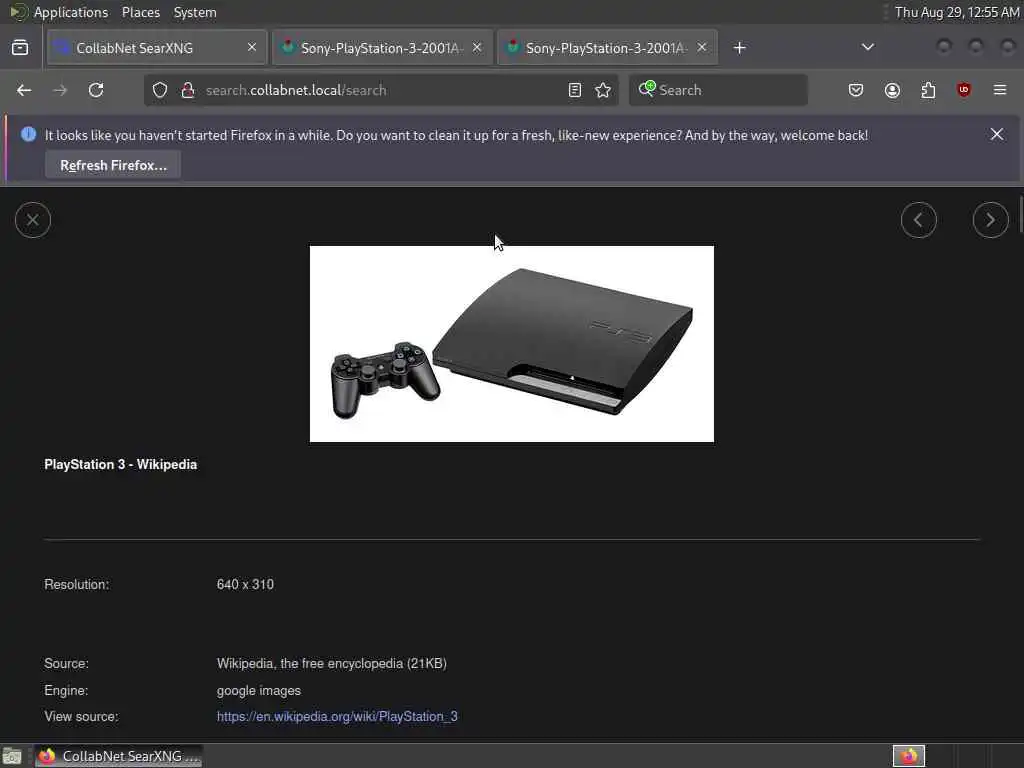Open the extensions puzzle icon

928,90
